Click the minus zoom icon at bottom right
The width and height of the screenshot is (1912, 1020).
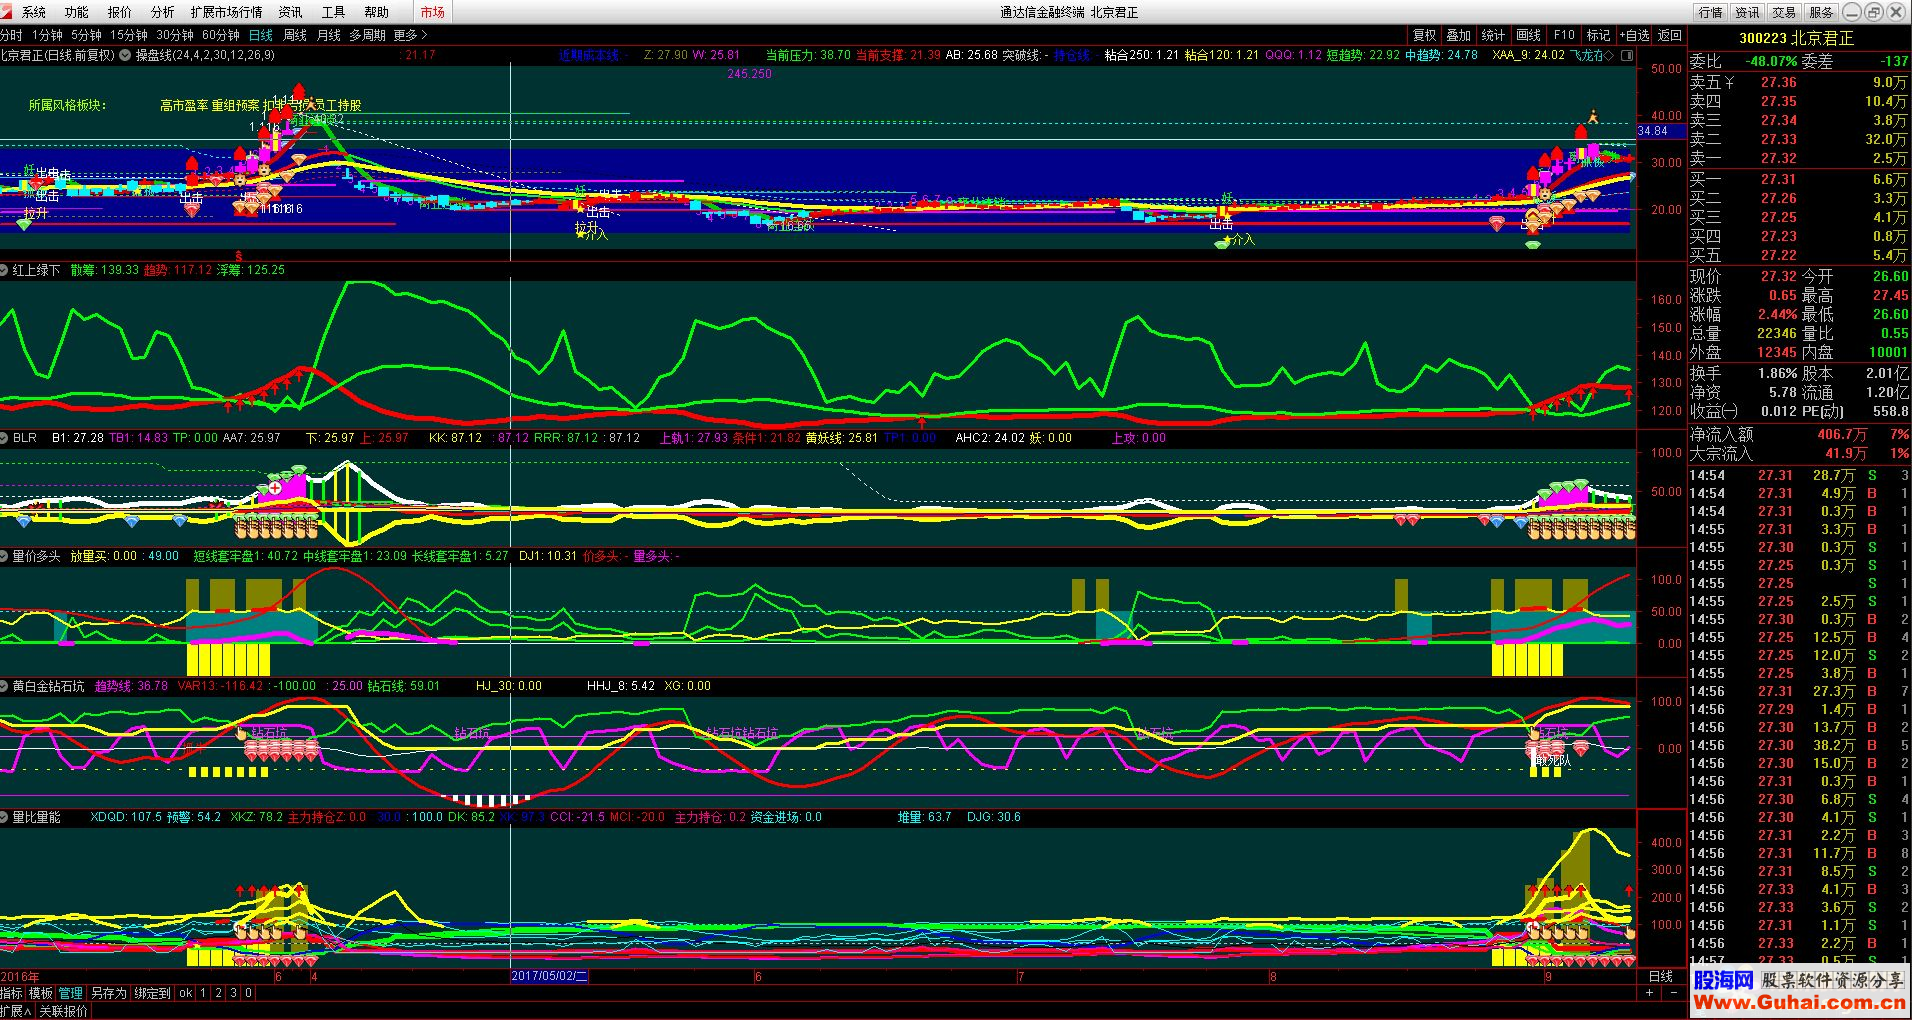click(x=1674, y=993)
